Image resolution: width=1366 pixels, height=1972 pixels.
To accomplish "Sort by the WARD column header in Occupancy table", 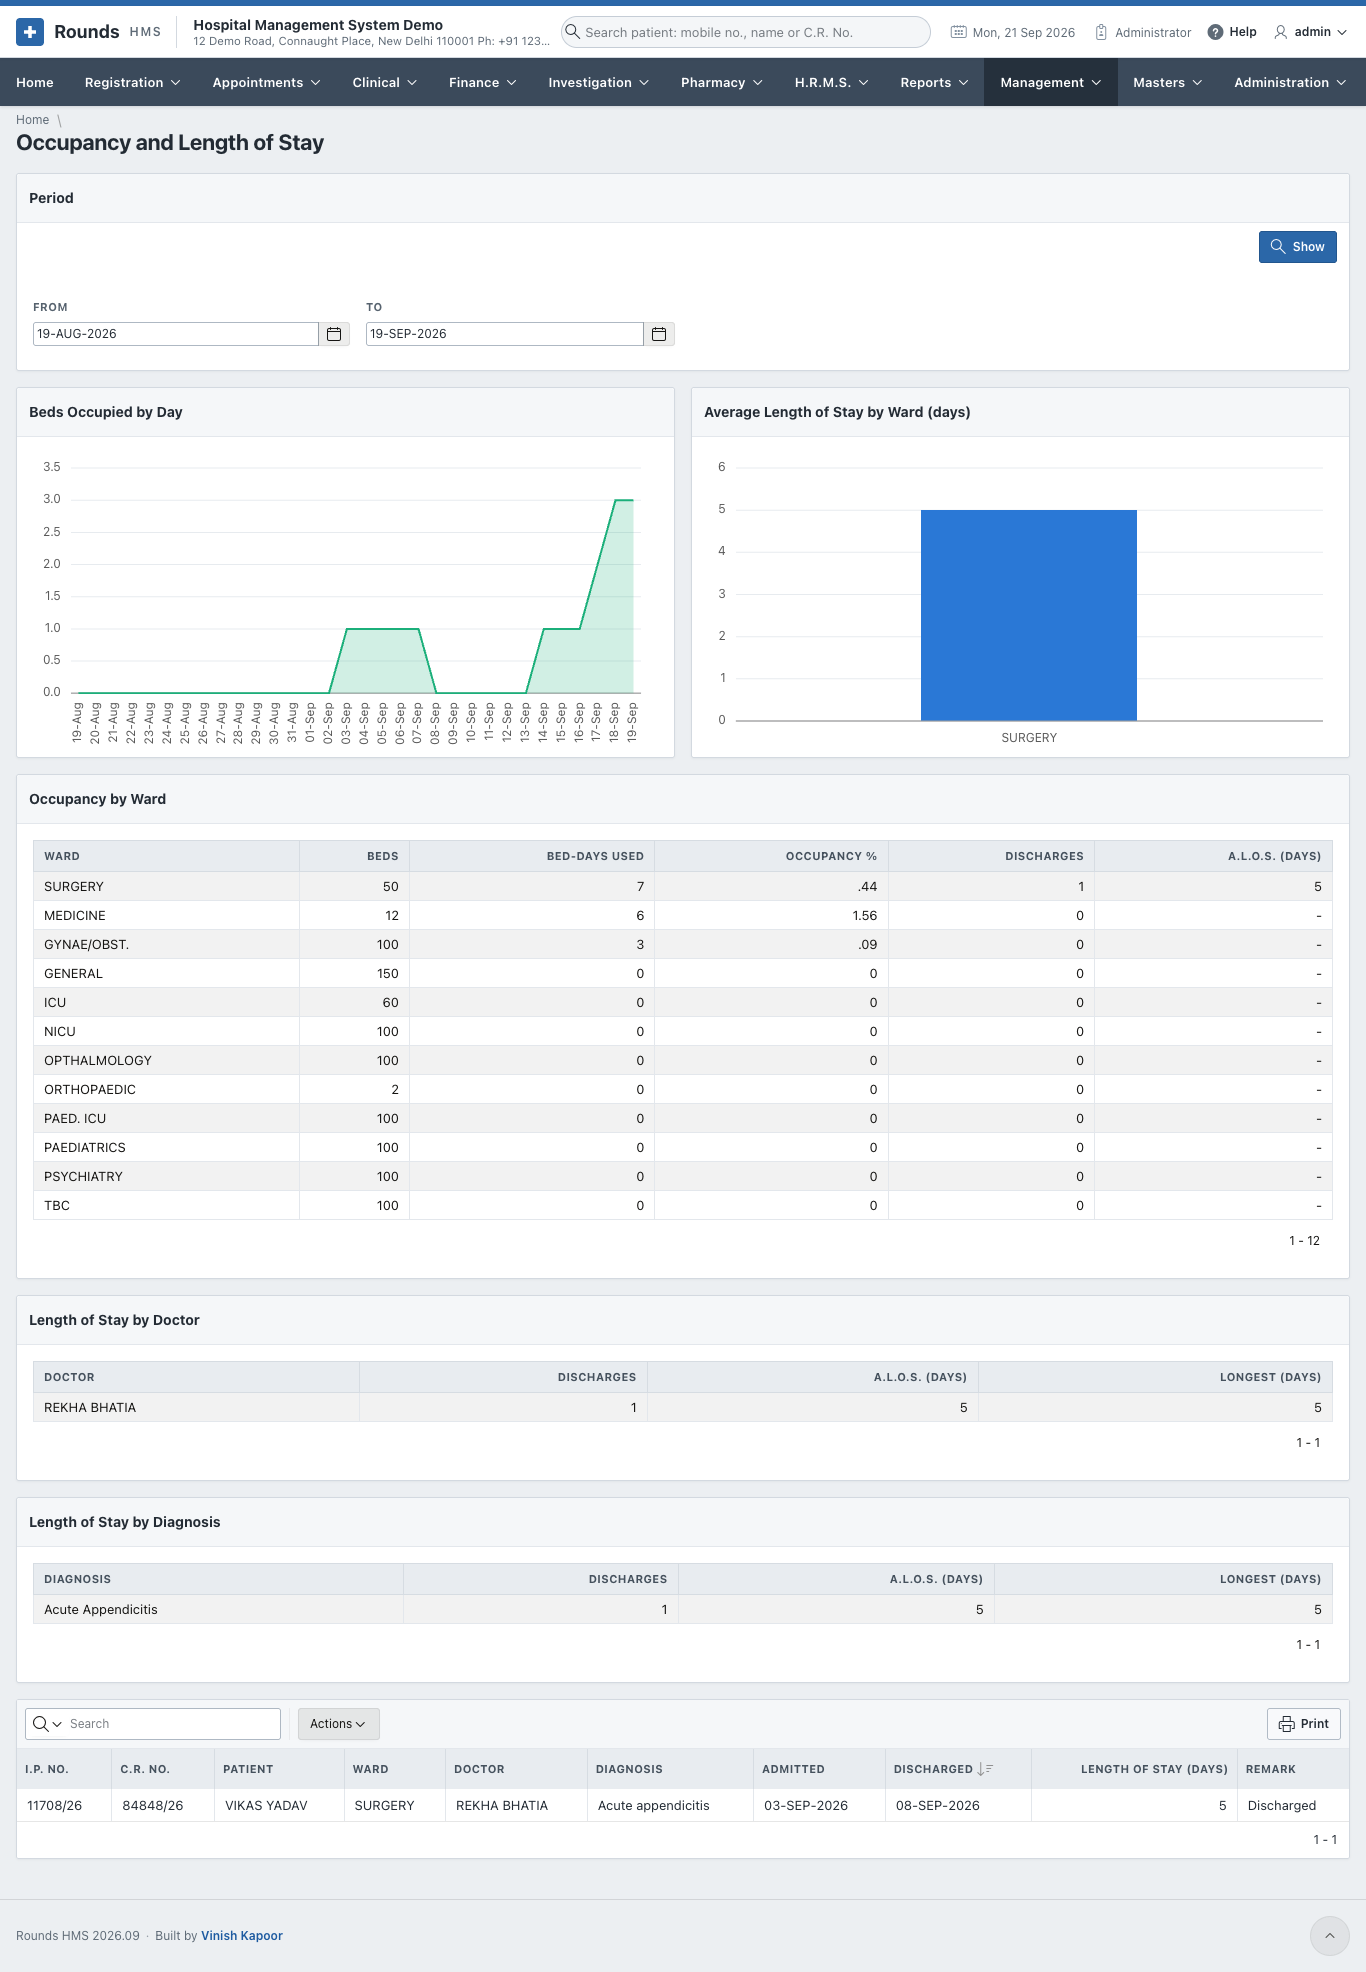I will point(166,856).
